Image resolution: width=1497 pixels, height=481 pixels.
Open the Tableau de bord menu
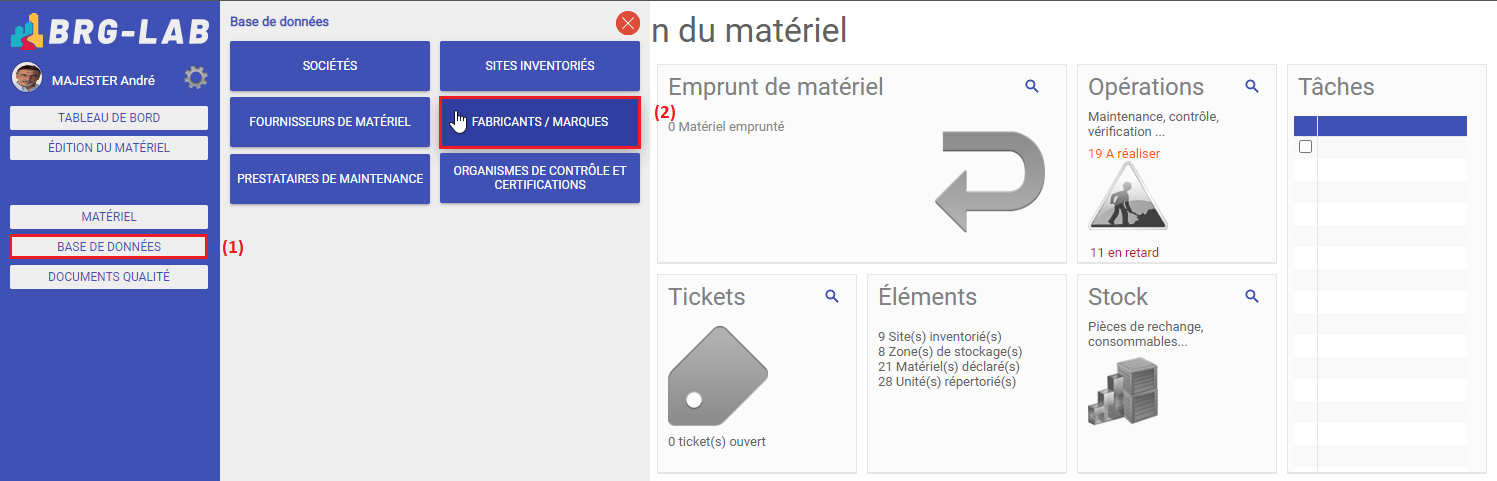(x=109, y=118)
